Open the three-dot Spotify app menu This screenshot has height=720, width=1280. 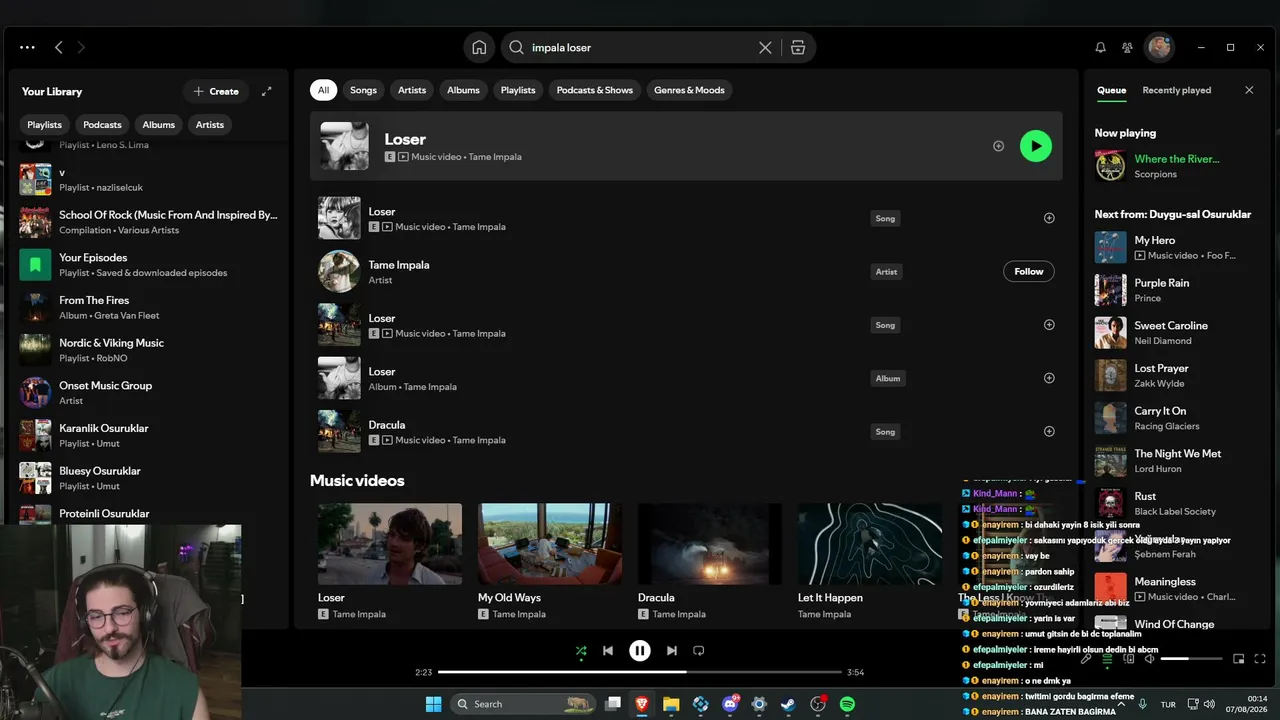pos(27,47)
